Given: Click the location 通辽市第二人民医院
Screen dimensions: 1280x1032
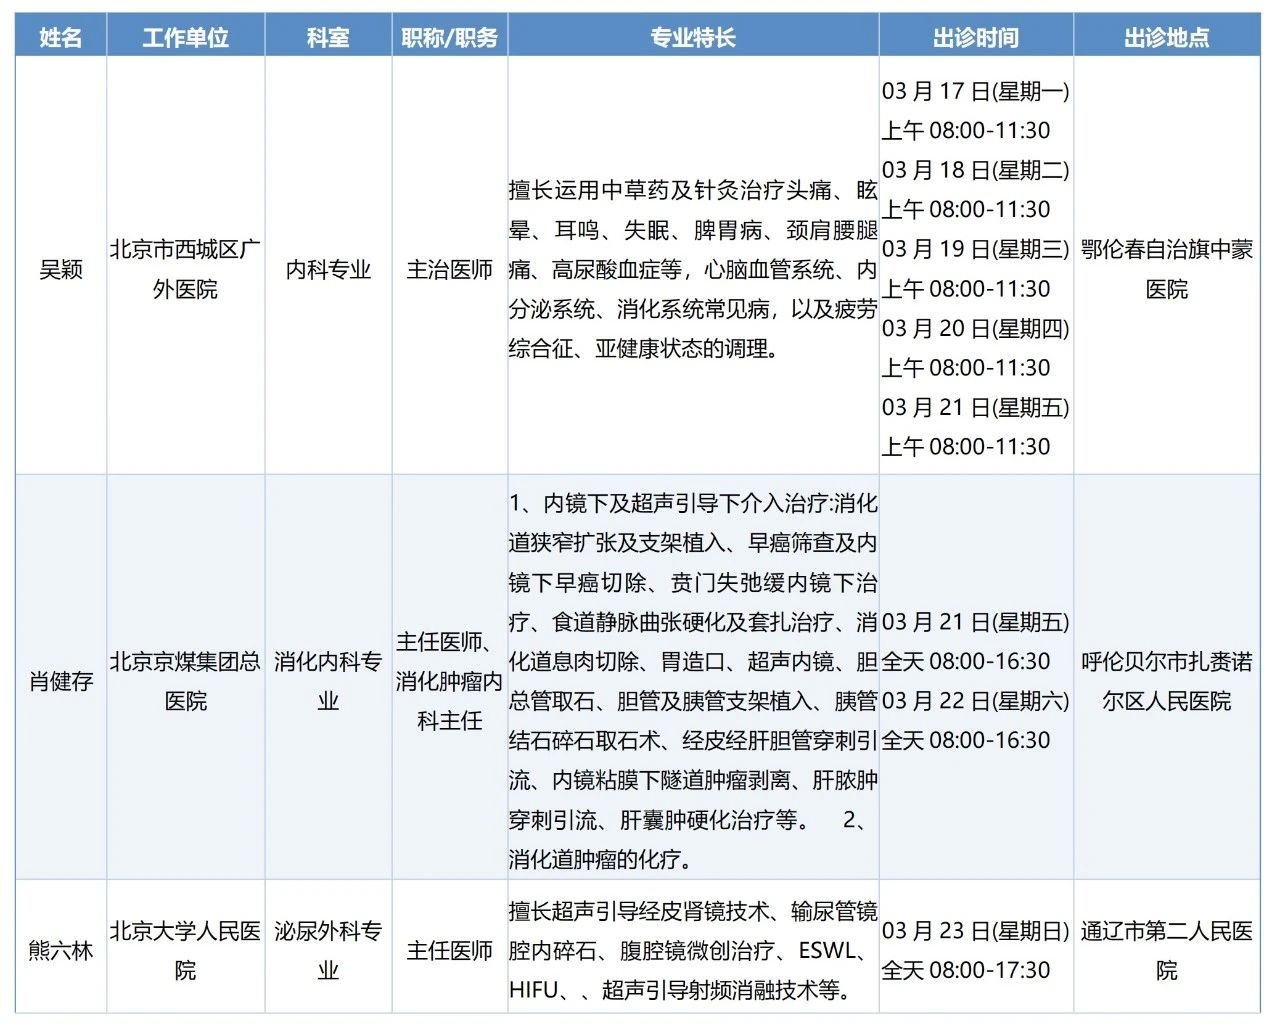Looking at the screenshot, I should [1167, 950].
